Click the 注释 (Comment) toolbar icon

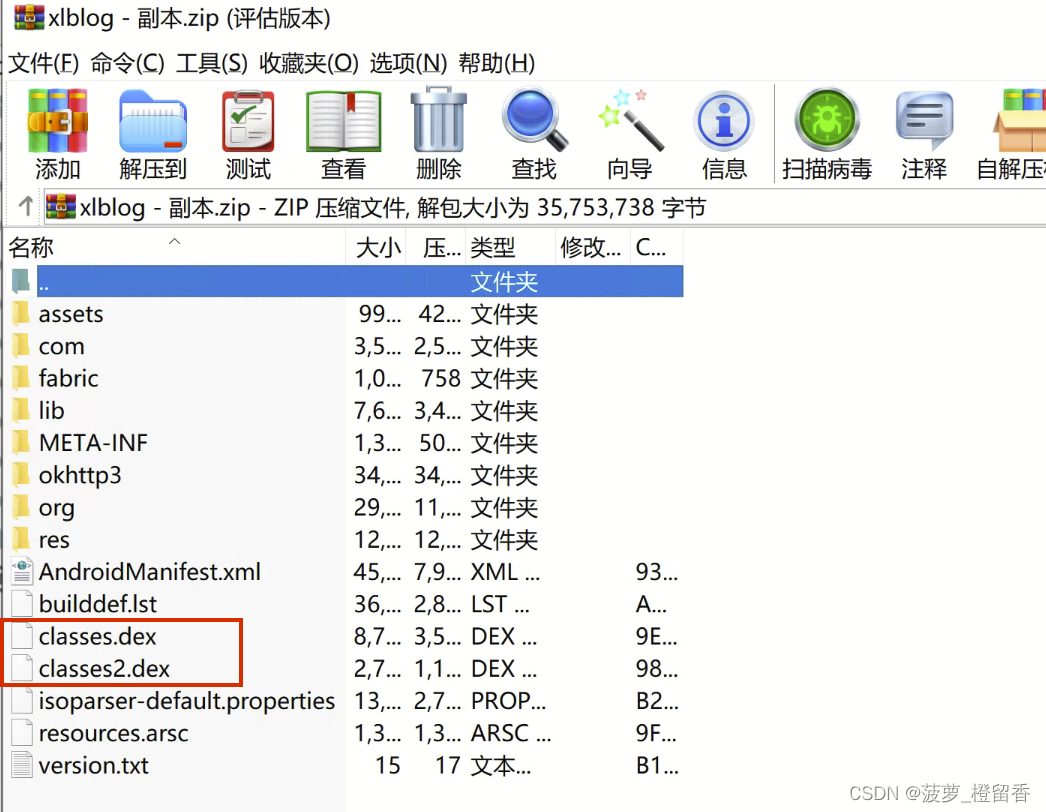coord(924,121)
